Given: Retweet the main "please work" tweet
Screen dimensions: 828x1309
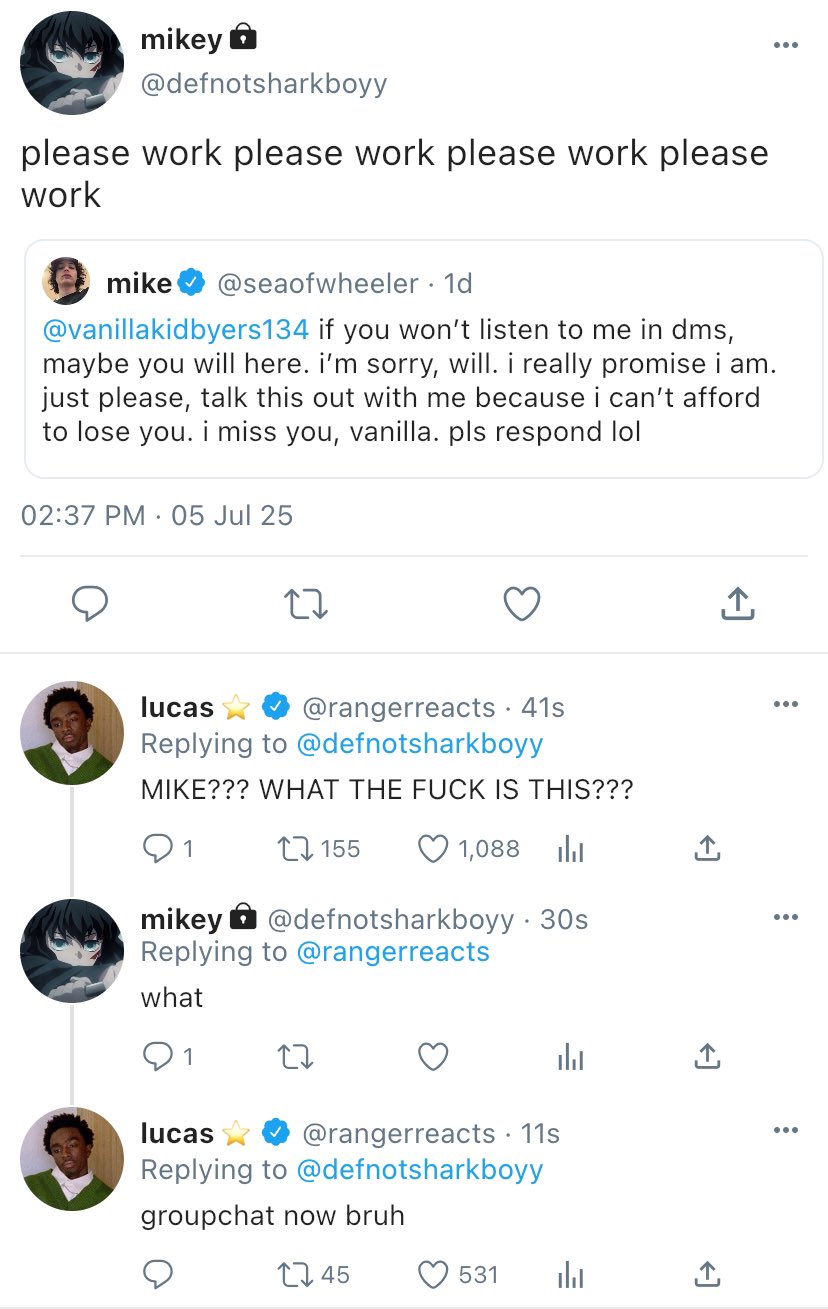Looking at the screenshot, I should [x=306, y=603].
